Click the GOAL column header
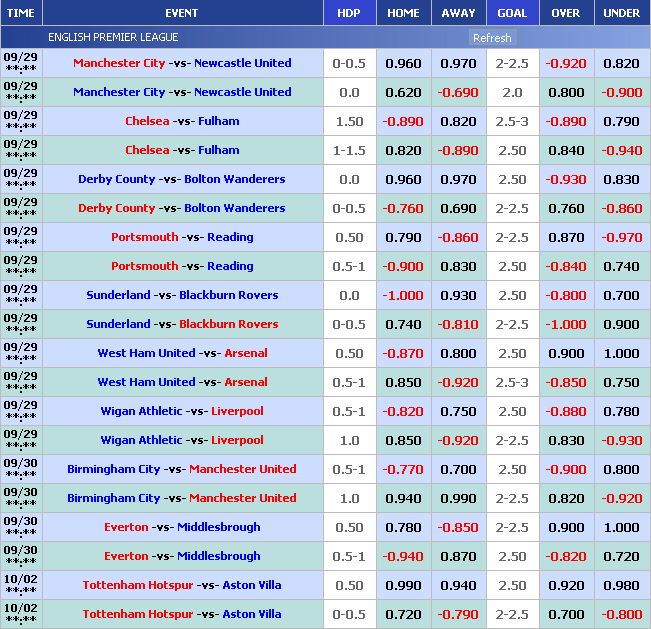651x629 pixels. pos(511,13)
